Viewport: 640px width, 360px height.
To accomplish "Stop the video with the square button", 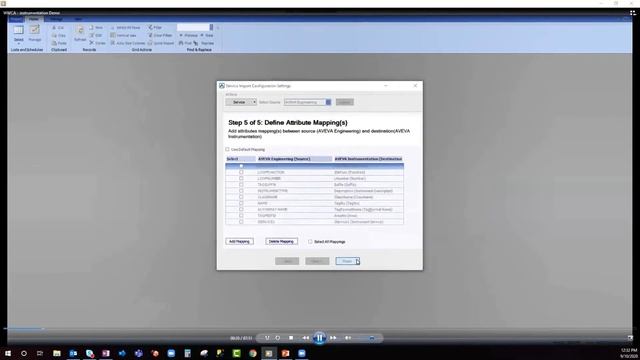I will point(291,338).
